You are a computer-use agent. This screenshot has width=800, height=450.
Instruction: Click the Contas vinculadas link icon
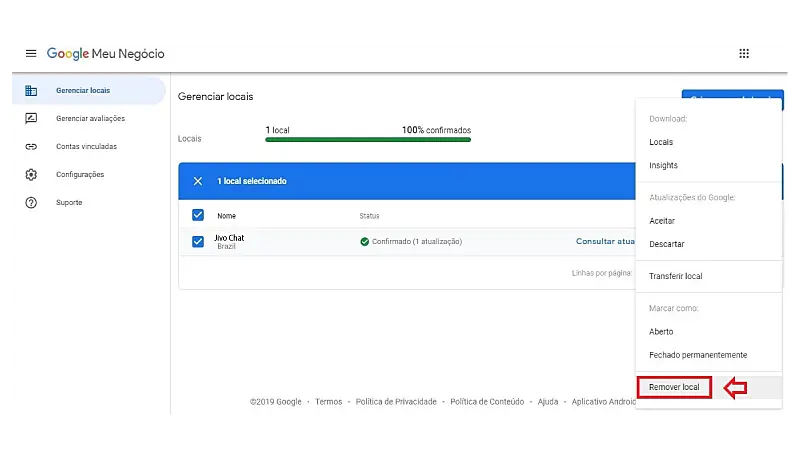coord(31,146)
